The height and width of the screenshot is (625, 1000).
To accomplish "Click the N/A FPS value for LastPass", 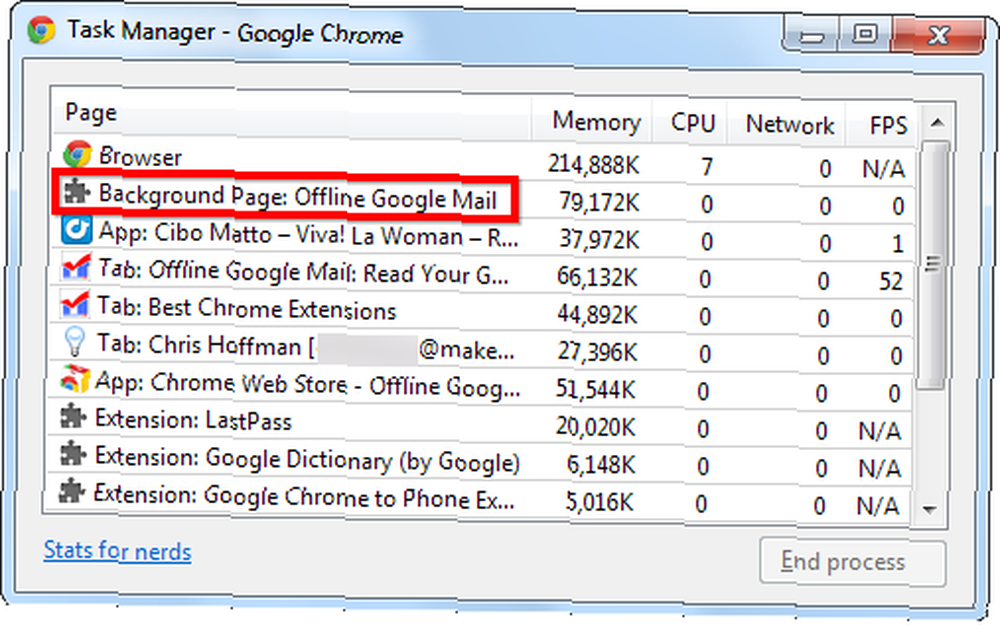I will (879, 431).
